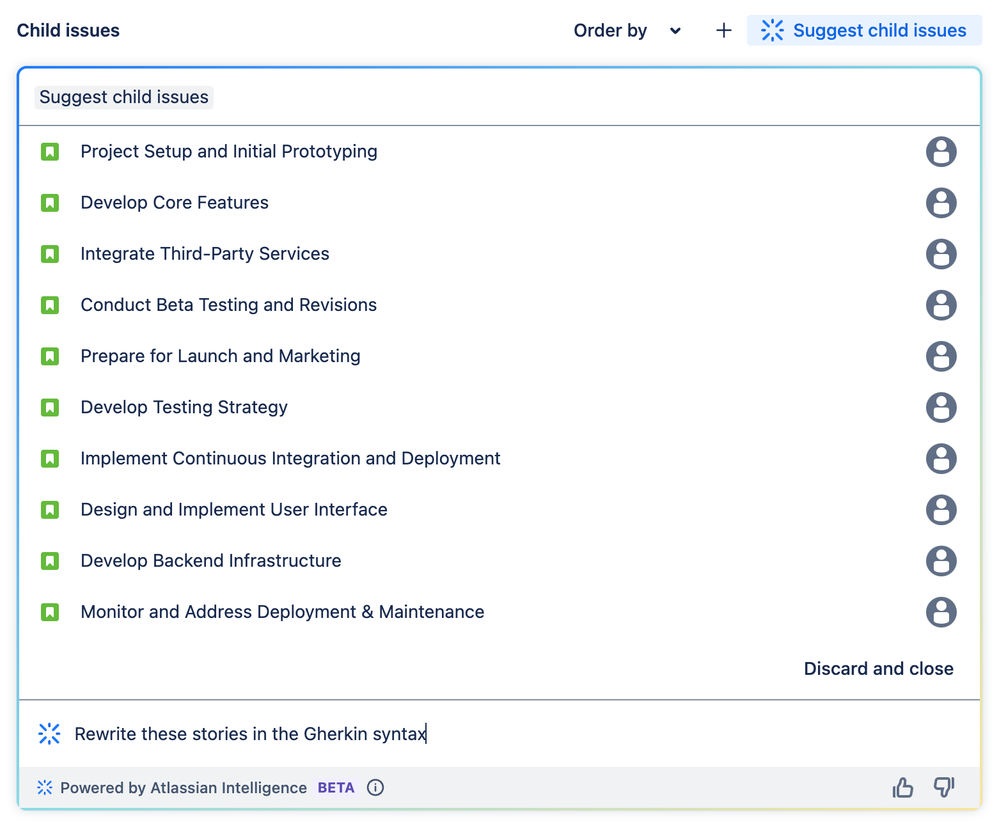Give thumbs up feedback on the AI suggestions

tap(902, 787)
